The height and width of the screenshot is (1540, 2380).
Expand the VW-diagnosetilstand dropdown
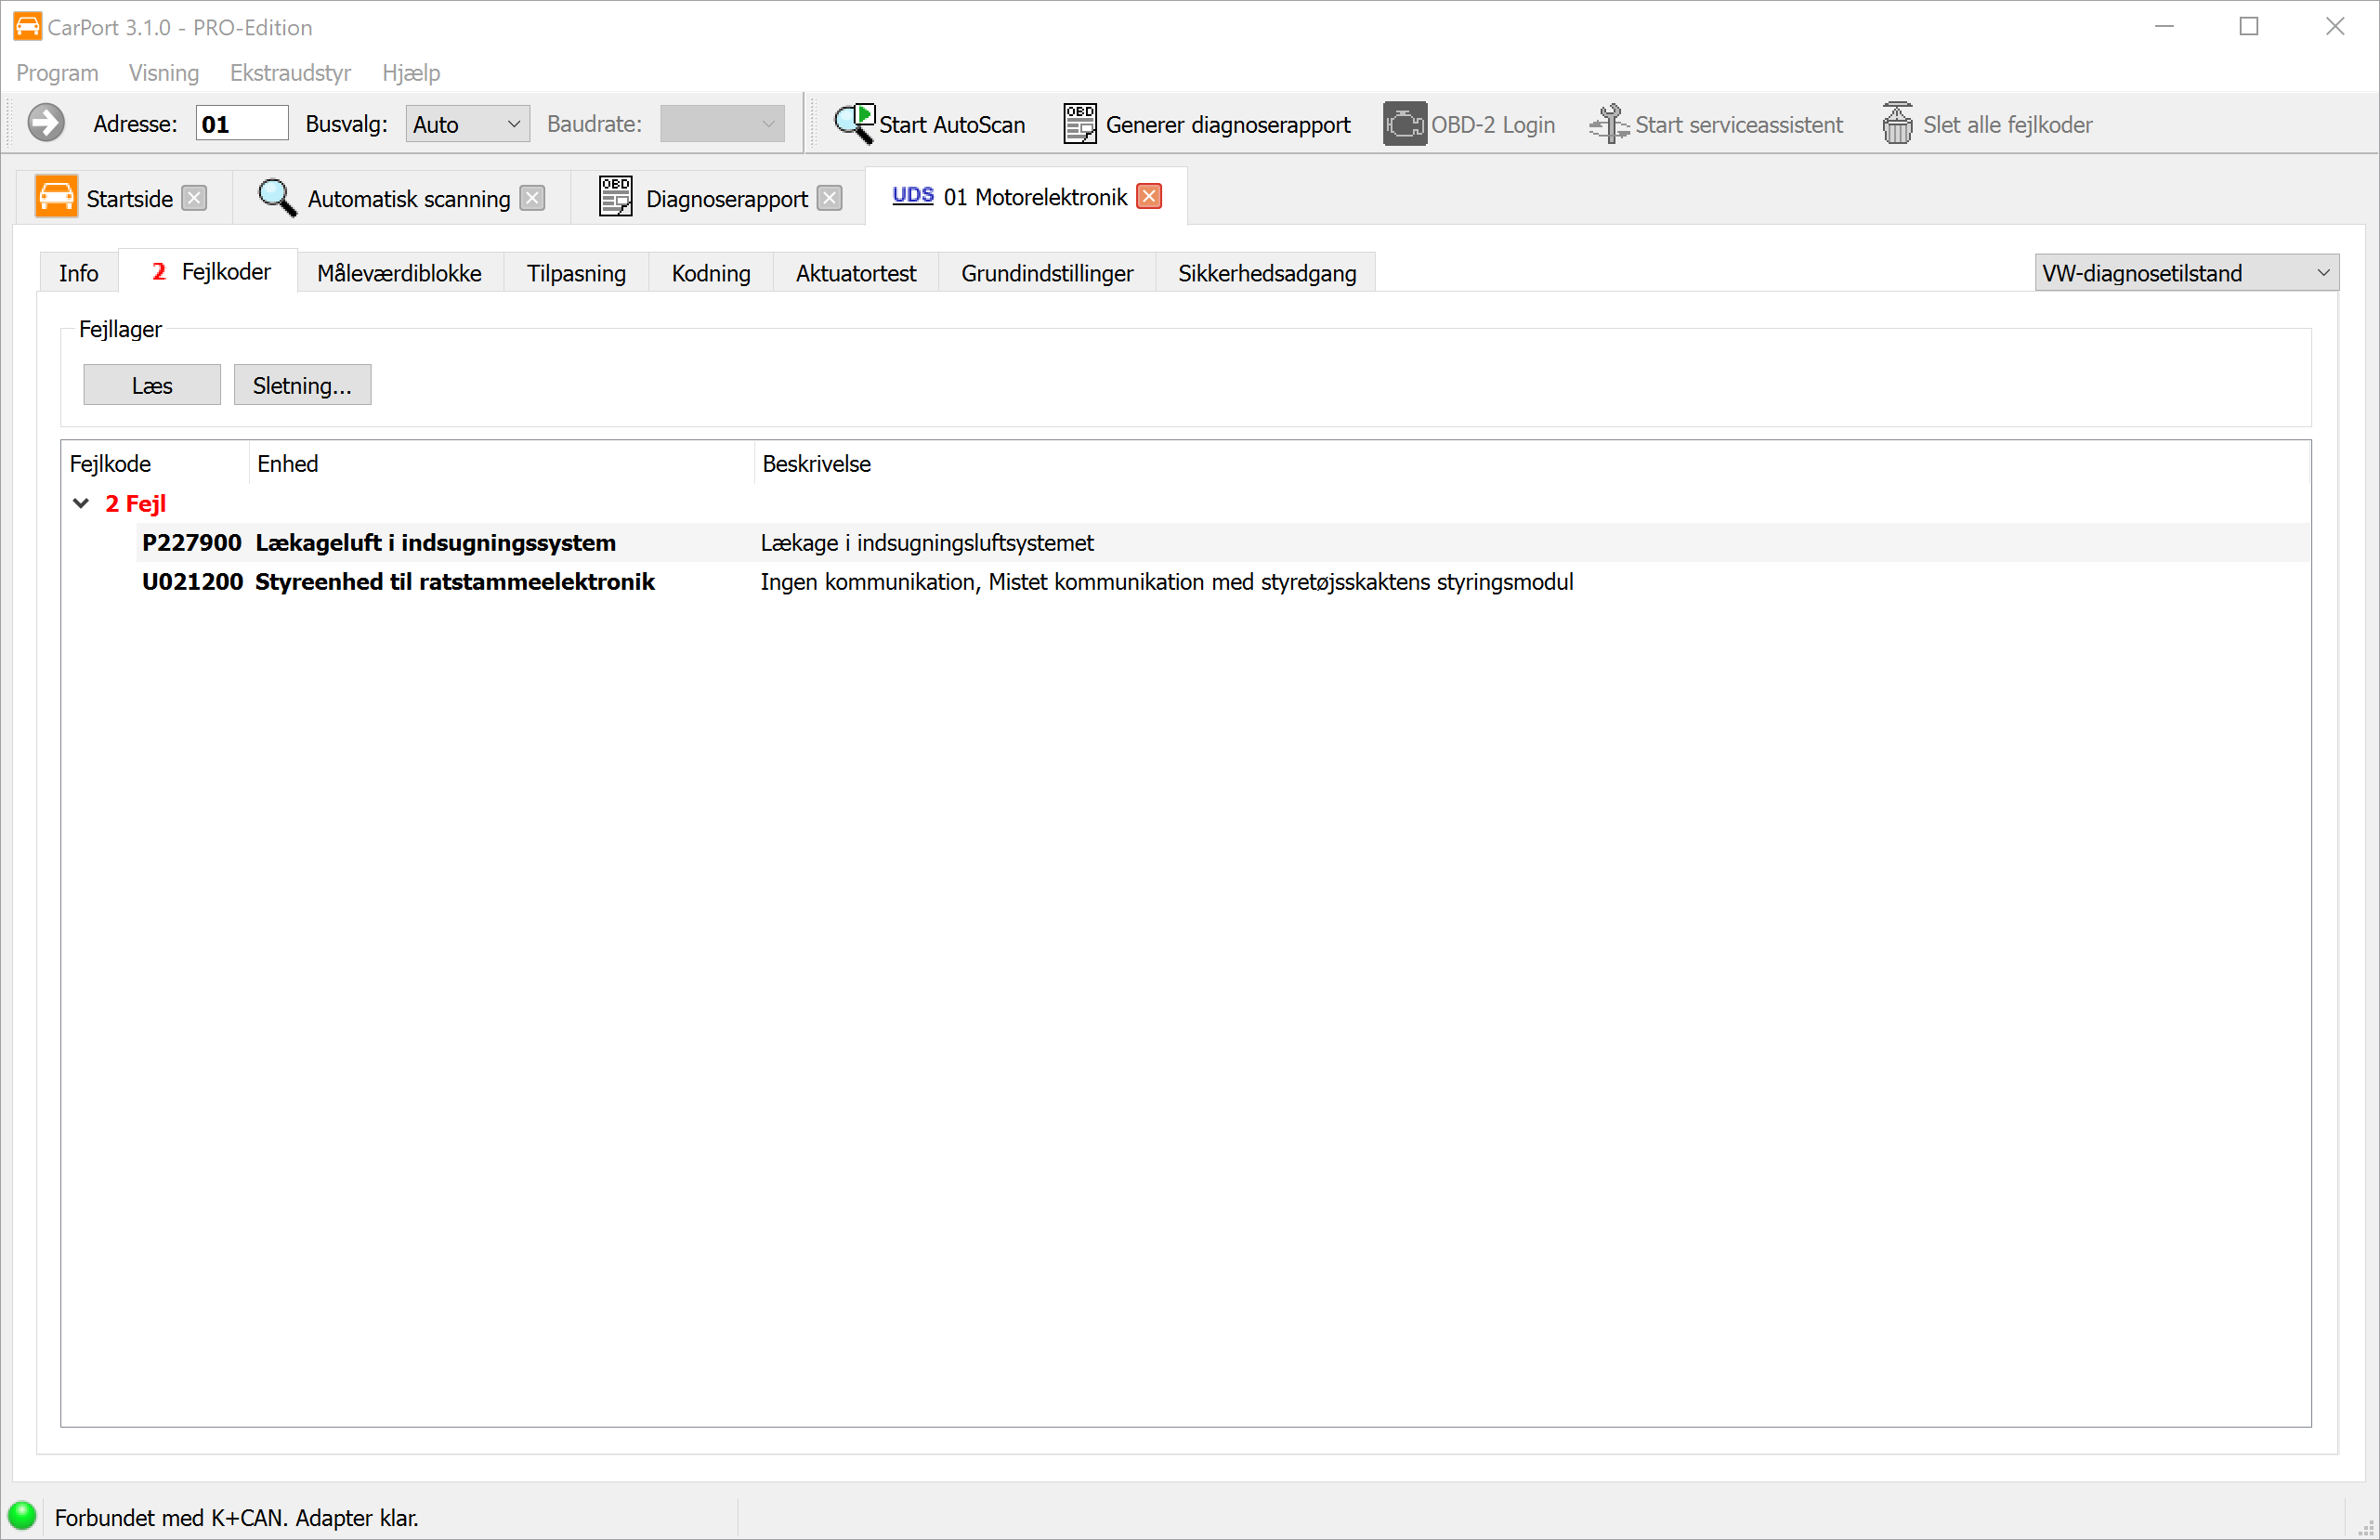[x=2185, y=273]
